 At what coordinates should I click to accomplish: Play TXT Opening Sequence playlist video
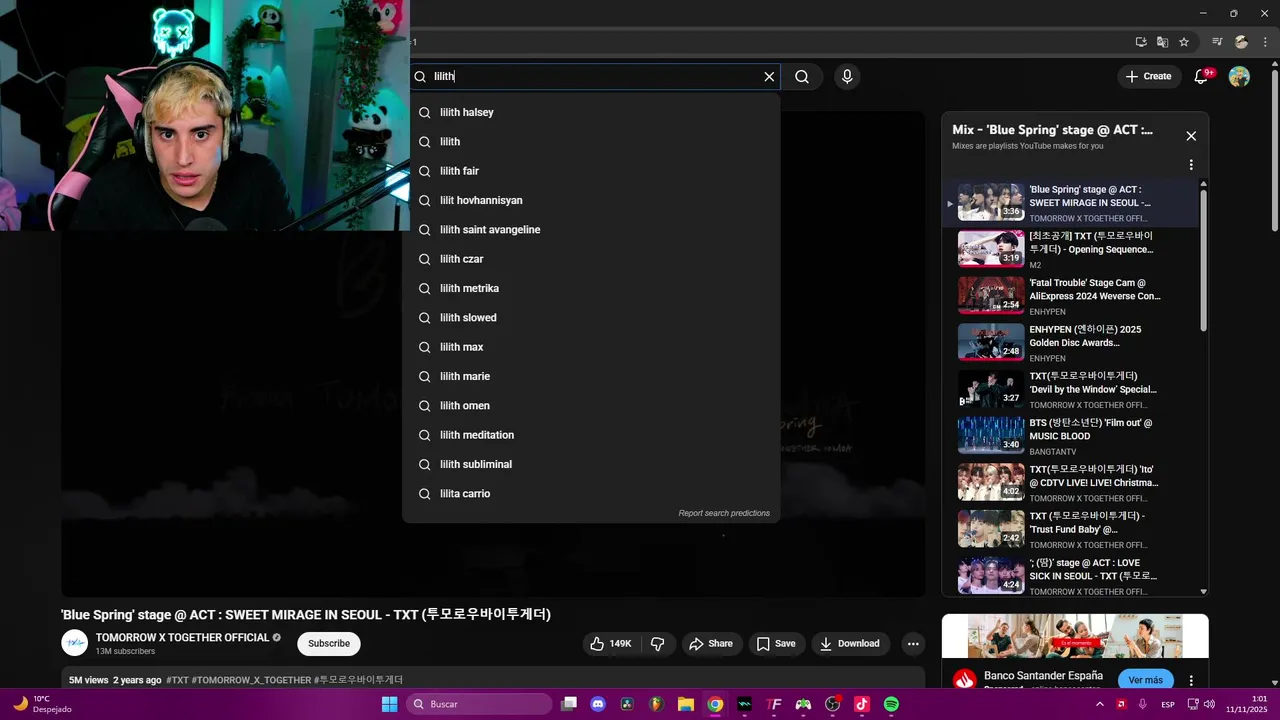coord(1070,249)
